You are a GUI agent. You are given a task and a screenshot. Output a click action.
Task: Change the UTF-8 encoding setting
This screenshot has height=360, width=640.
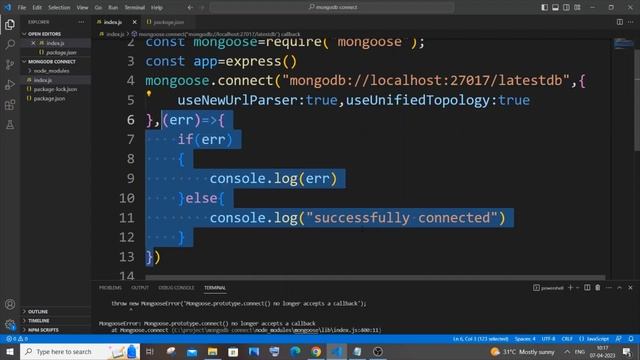click(548, 339)
